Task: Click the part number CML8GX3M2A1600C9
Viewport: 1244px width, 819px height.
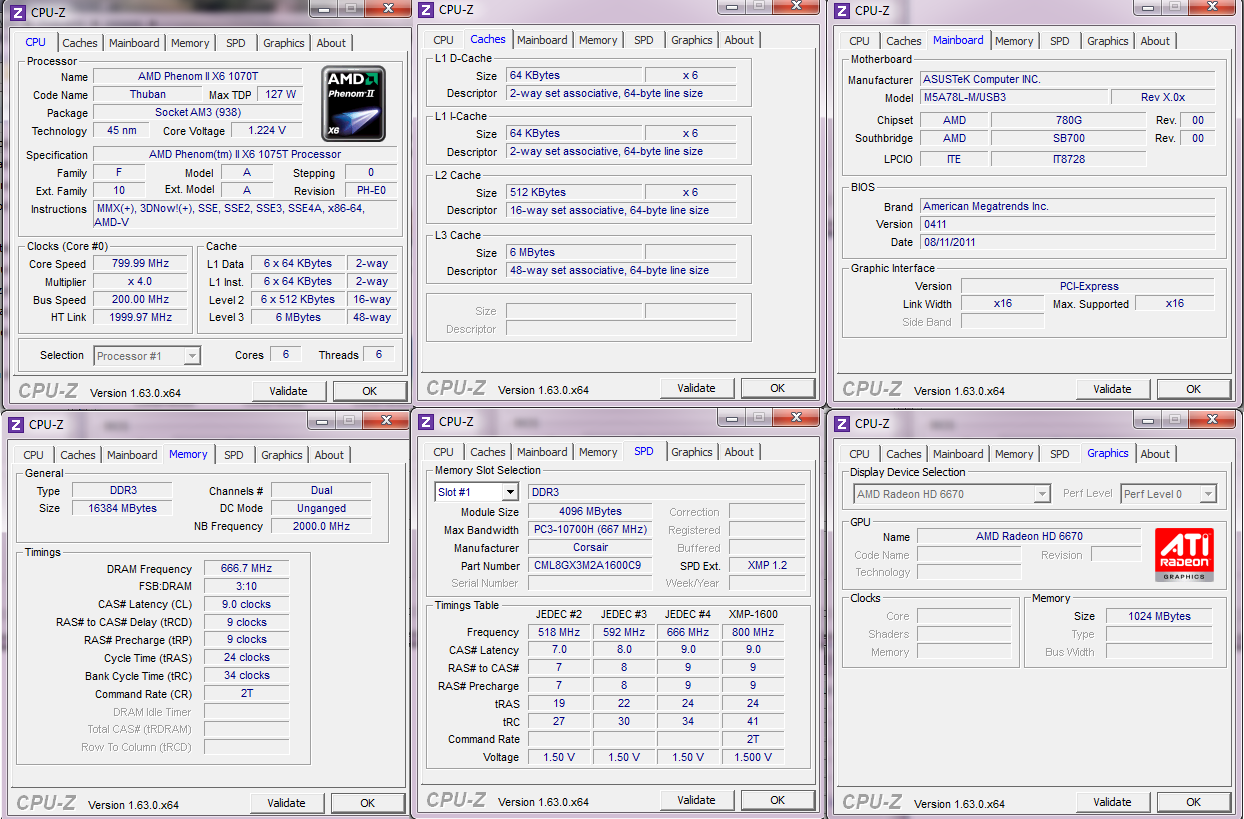Action: (590, 566)
